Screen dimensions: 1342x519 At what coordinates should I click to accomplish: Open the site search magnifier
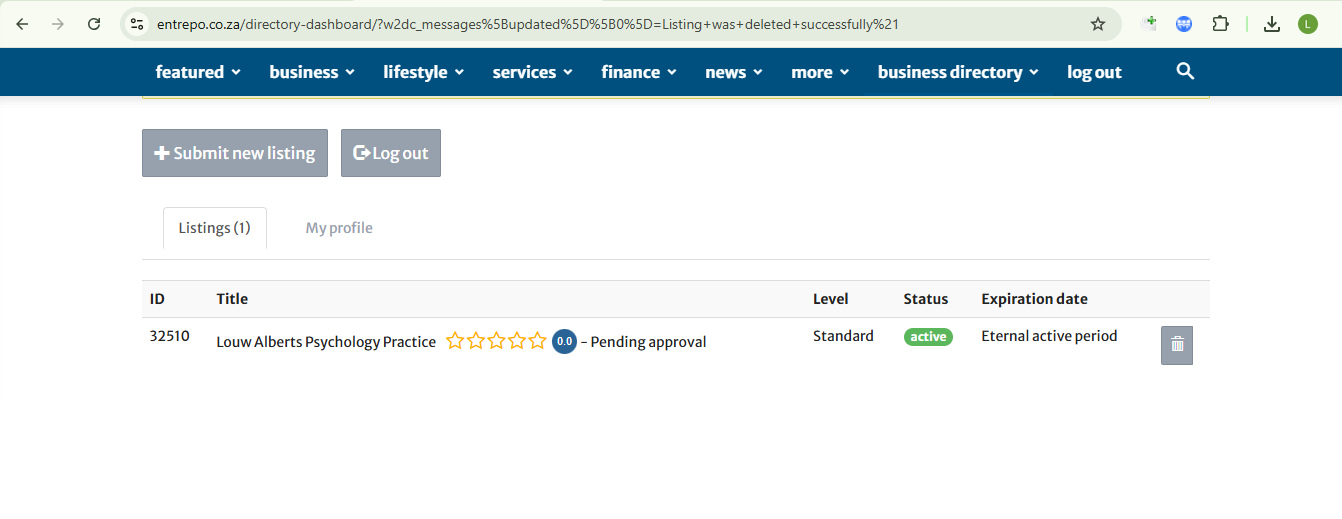[1185, 71]
